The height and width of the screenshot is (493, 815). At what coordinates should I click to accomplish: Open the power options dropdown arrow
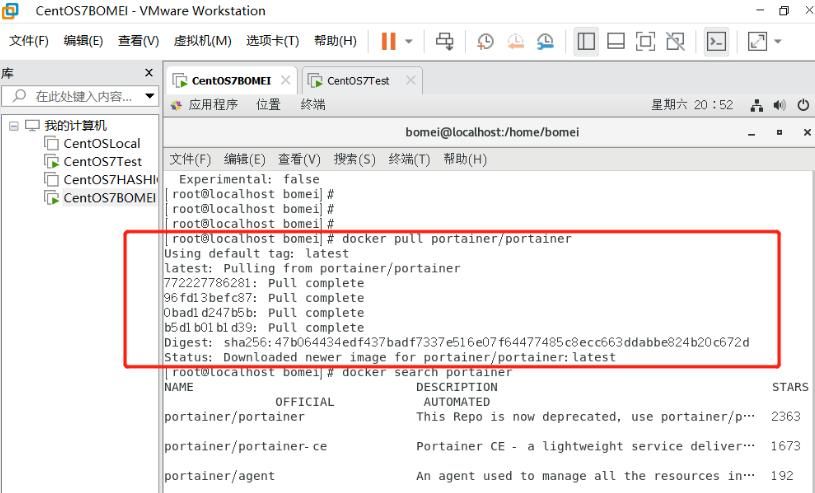pos(409,41)
